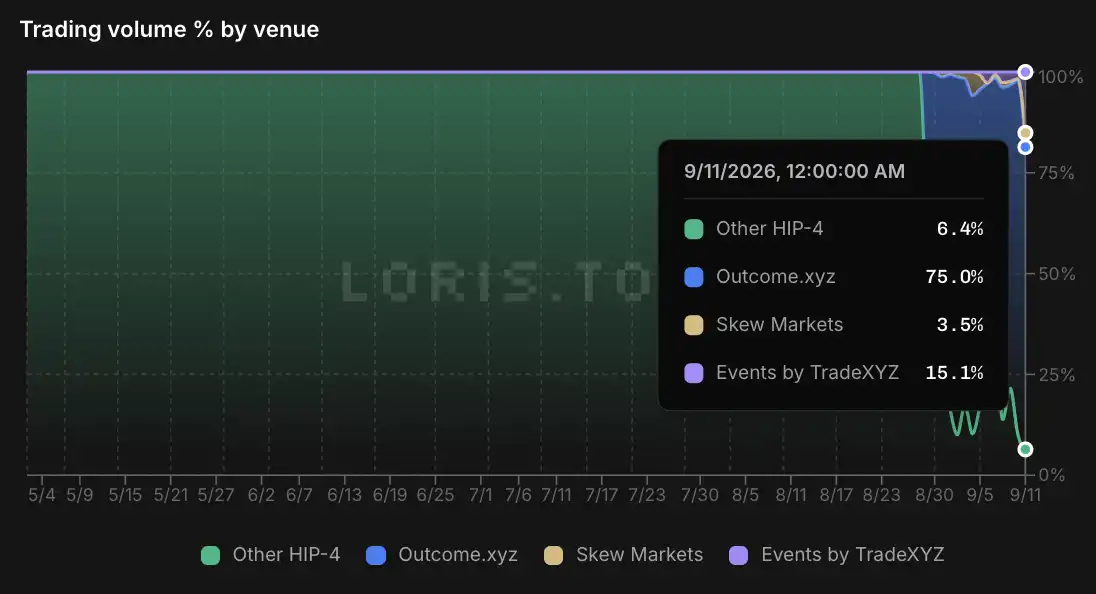Viewport: 1096px width, 594px height.
Task: Click the "9/5" x-axis date label
Action: click(980, 495)
